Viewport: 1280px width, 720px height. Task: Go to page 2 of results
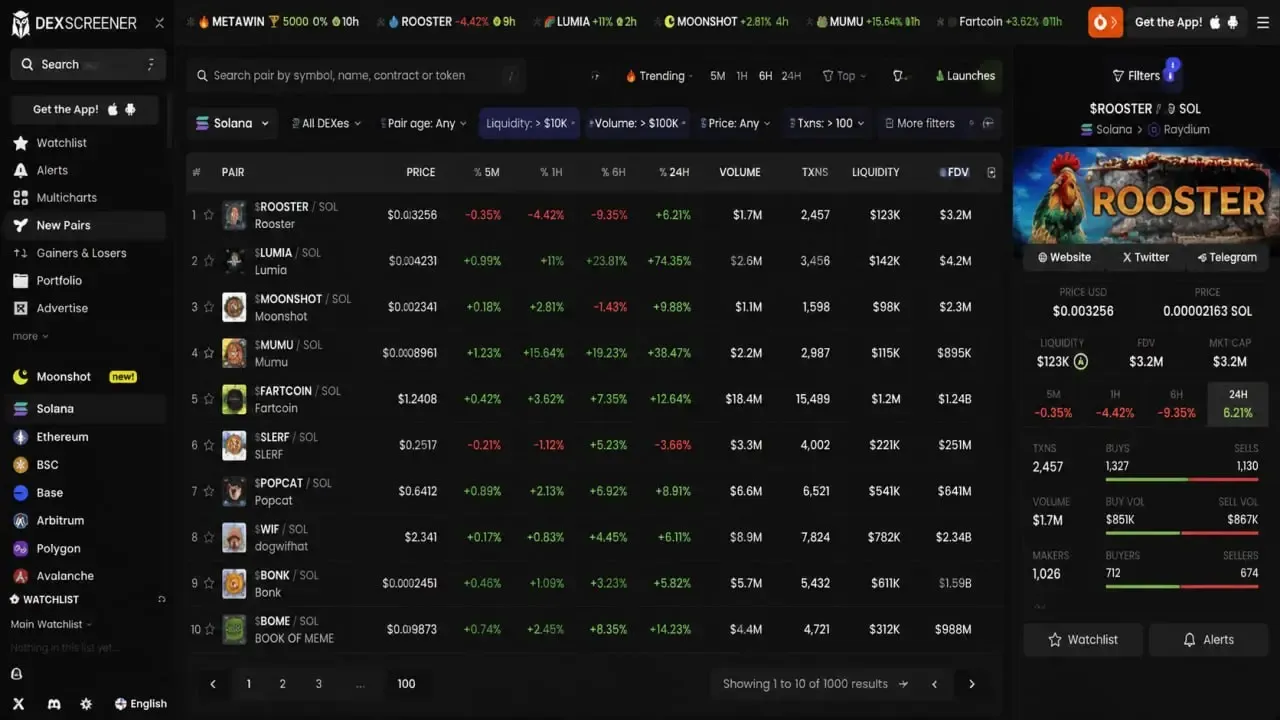coord(283,684)
